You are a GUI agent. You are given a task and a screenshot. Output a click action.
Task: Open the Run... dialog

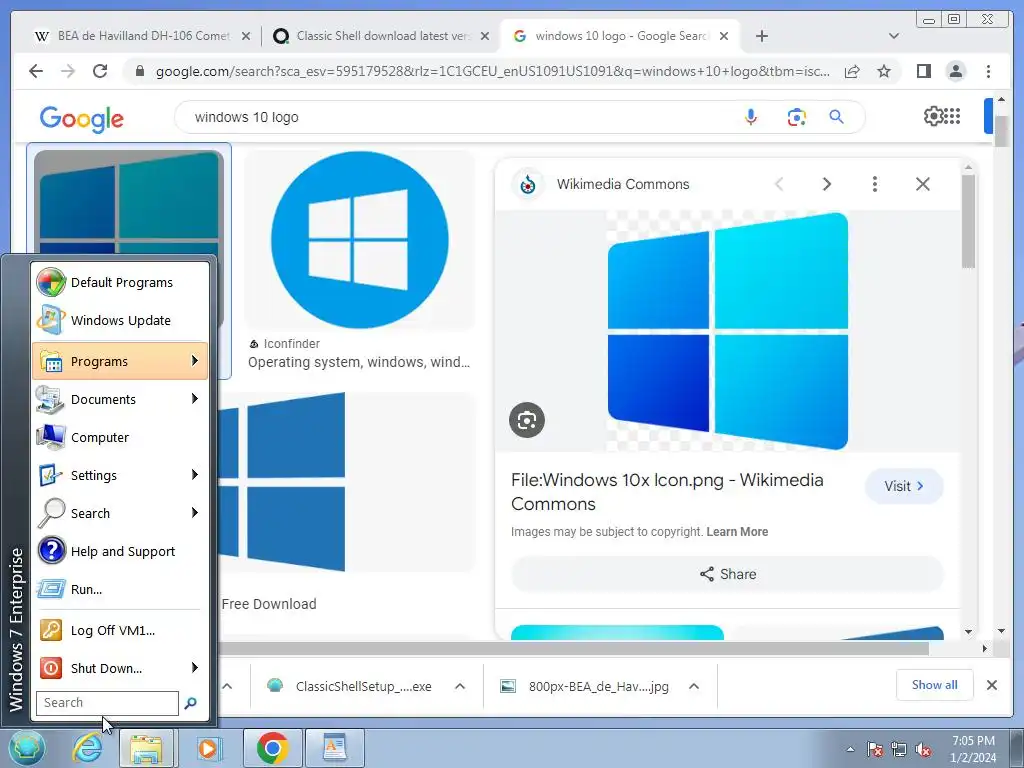pyautogui.click(x=120, y=588)
